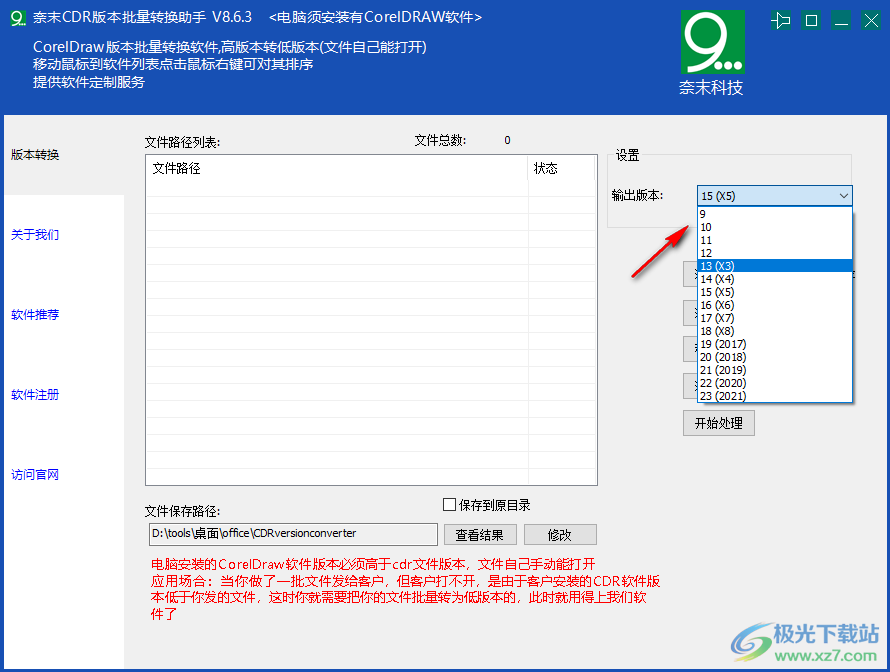The width and height of the screenshot is (890, 672).
Task: Open the 软件推荐 section
Action: [34, 315]
